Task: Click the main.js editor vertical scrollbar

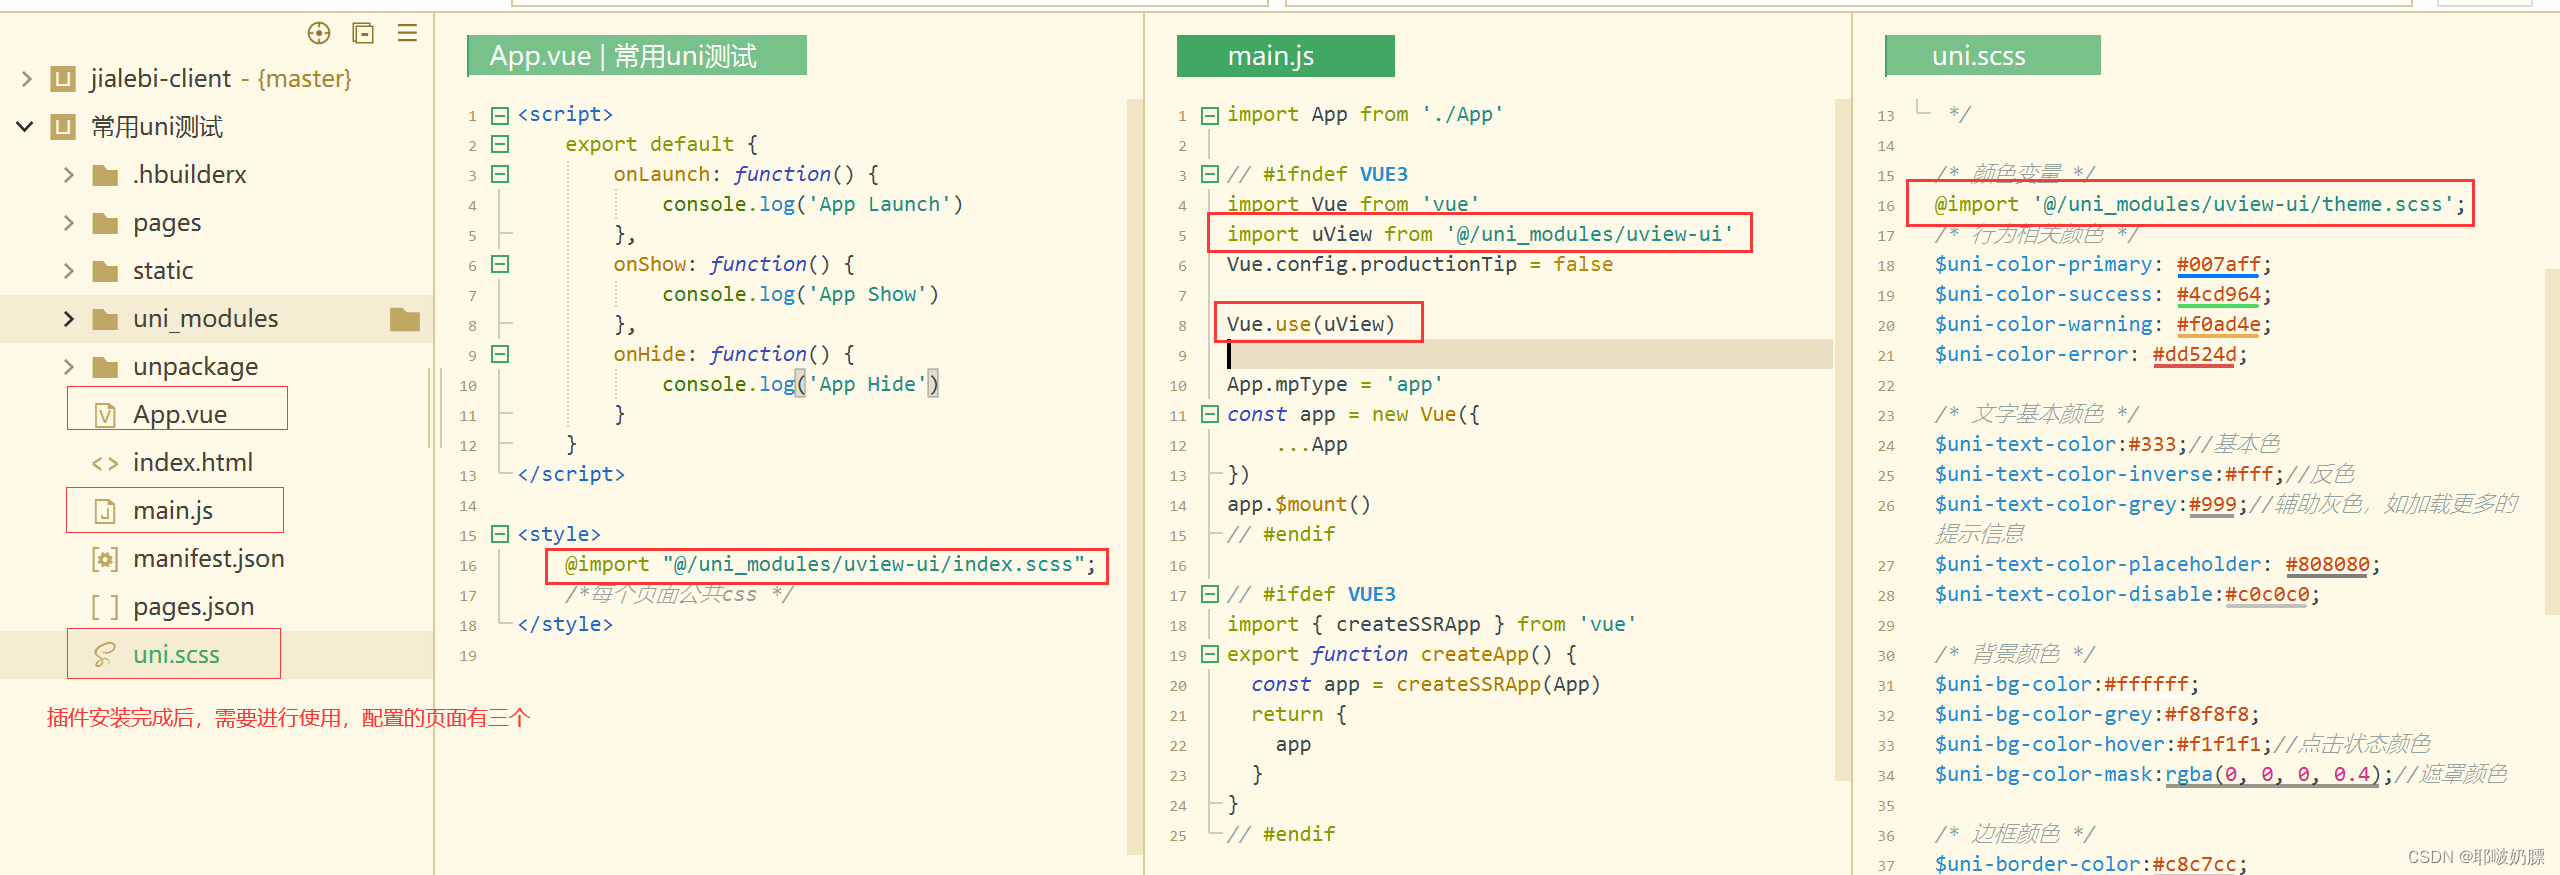Action: pyautogui.click(x=1843, y=440)
